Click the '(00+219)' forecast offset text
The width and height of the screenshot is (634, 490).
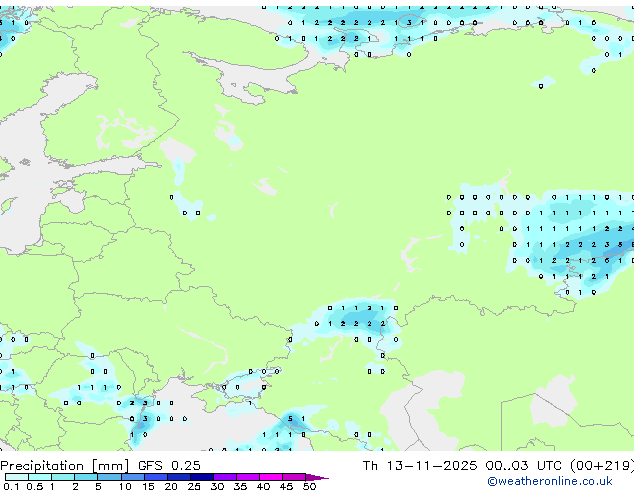[602, 466]
